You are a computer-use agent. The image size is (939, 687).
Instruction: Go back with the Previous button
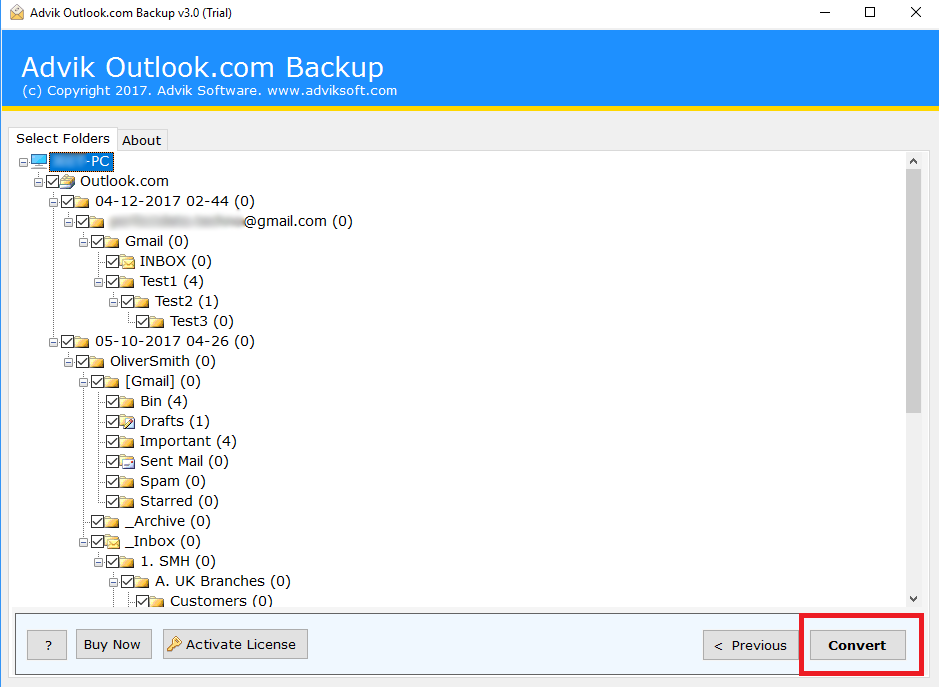pyautogui.click(x=750, y=645)
